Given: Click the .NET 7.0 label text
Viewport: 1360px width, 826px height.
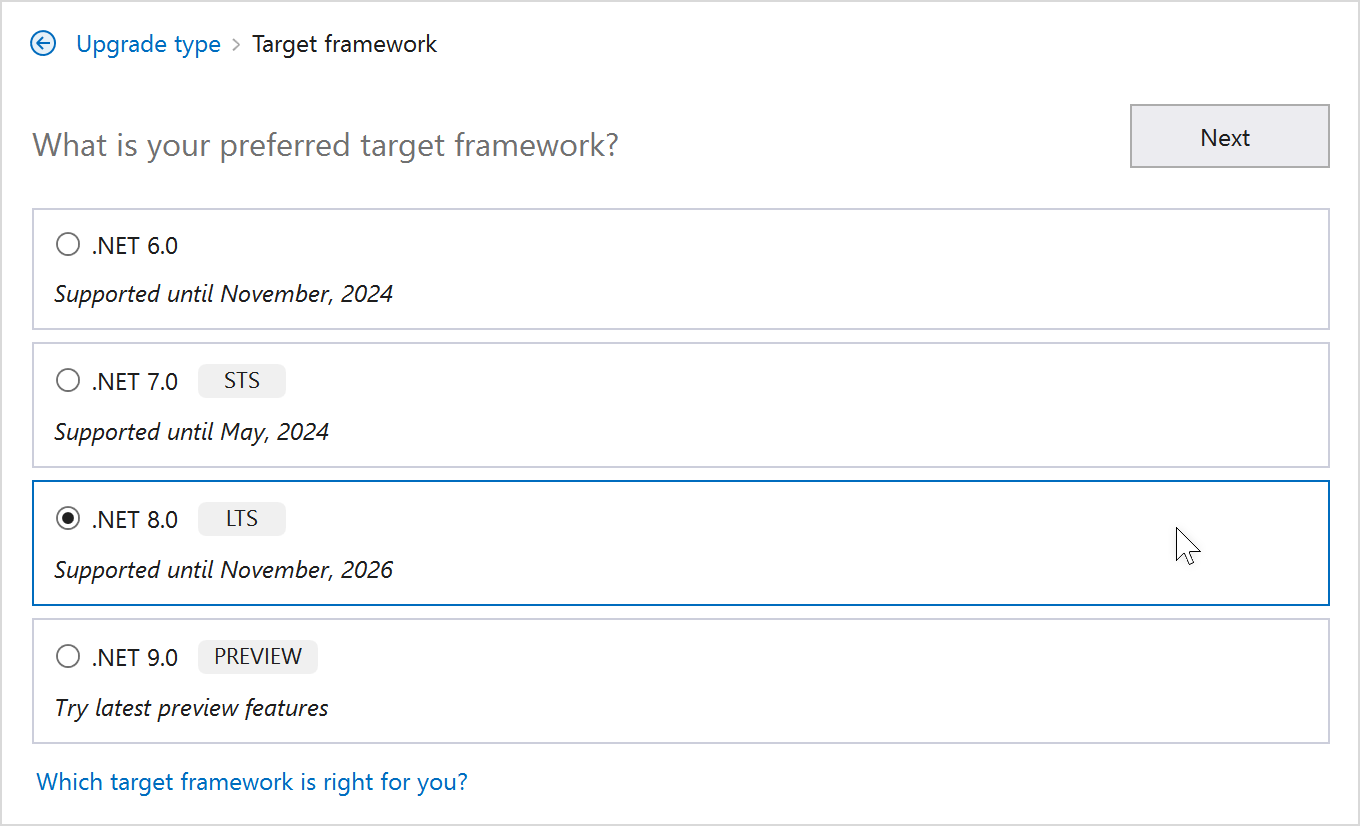Looking at the screenshot, I should click(135, 382).
